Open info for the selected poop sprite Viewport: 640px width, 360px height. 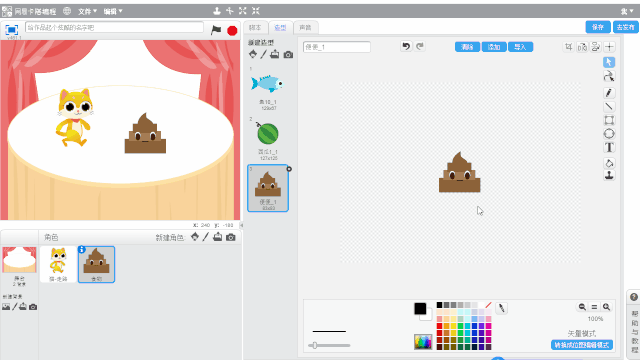pos(82,249)
